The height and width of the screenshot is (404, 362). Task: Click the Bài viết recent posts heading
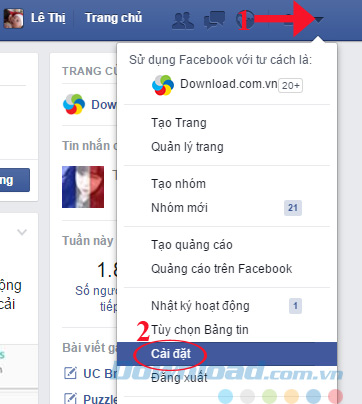pos(89,348)
